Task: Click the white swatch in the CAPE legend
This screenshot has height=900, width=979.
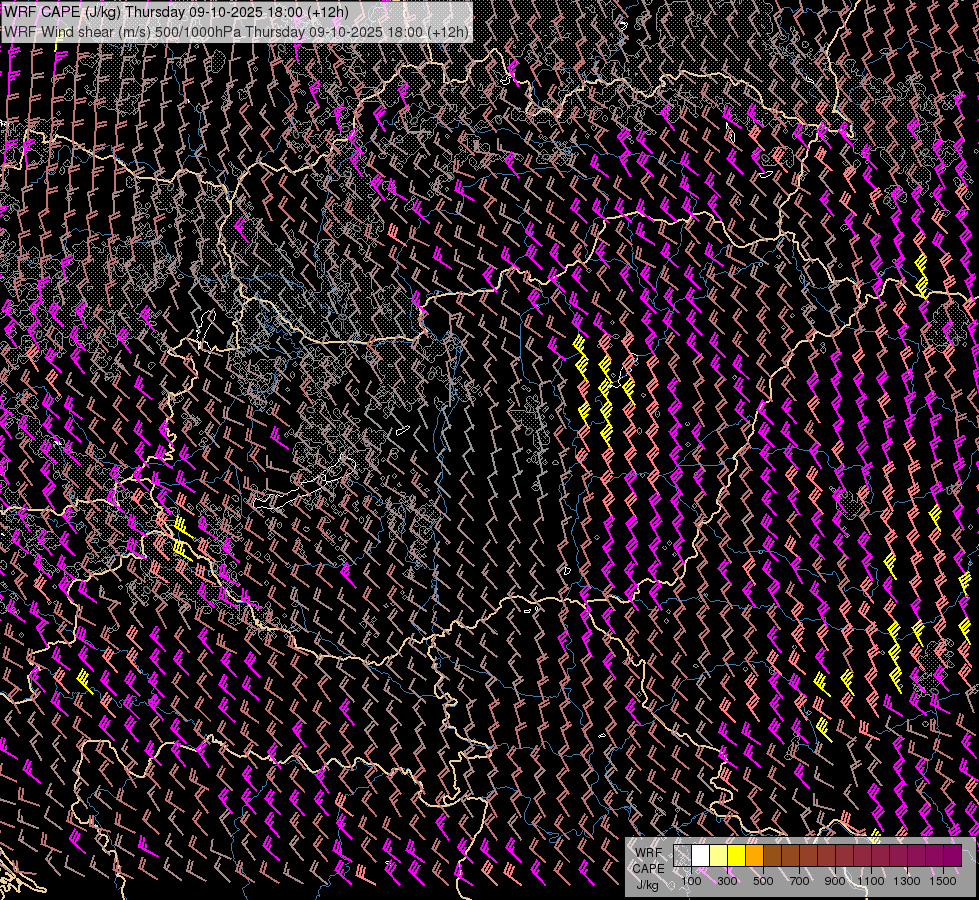Action: click(701, 856)
